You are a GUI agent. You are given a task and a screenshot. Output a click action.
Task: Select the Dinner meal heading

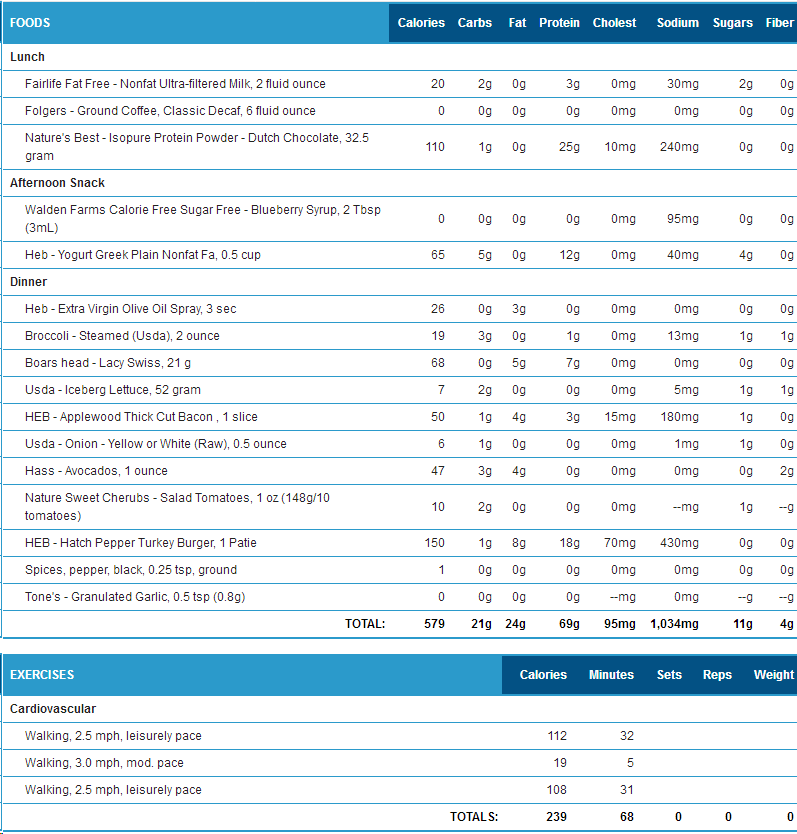click(x=28, y=282)
